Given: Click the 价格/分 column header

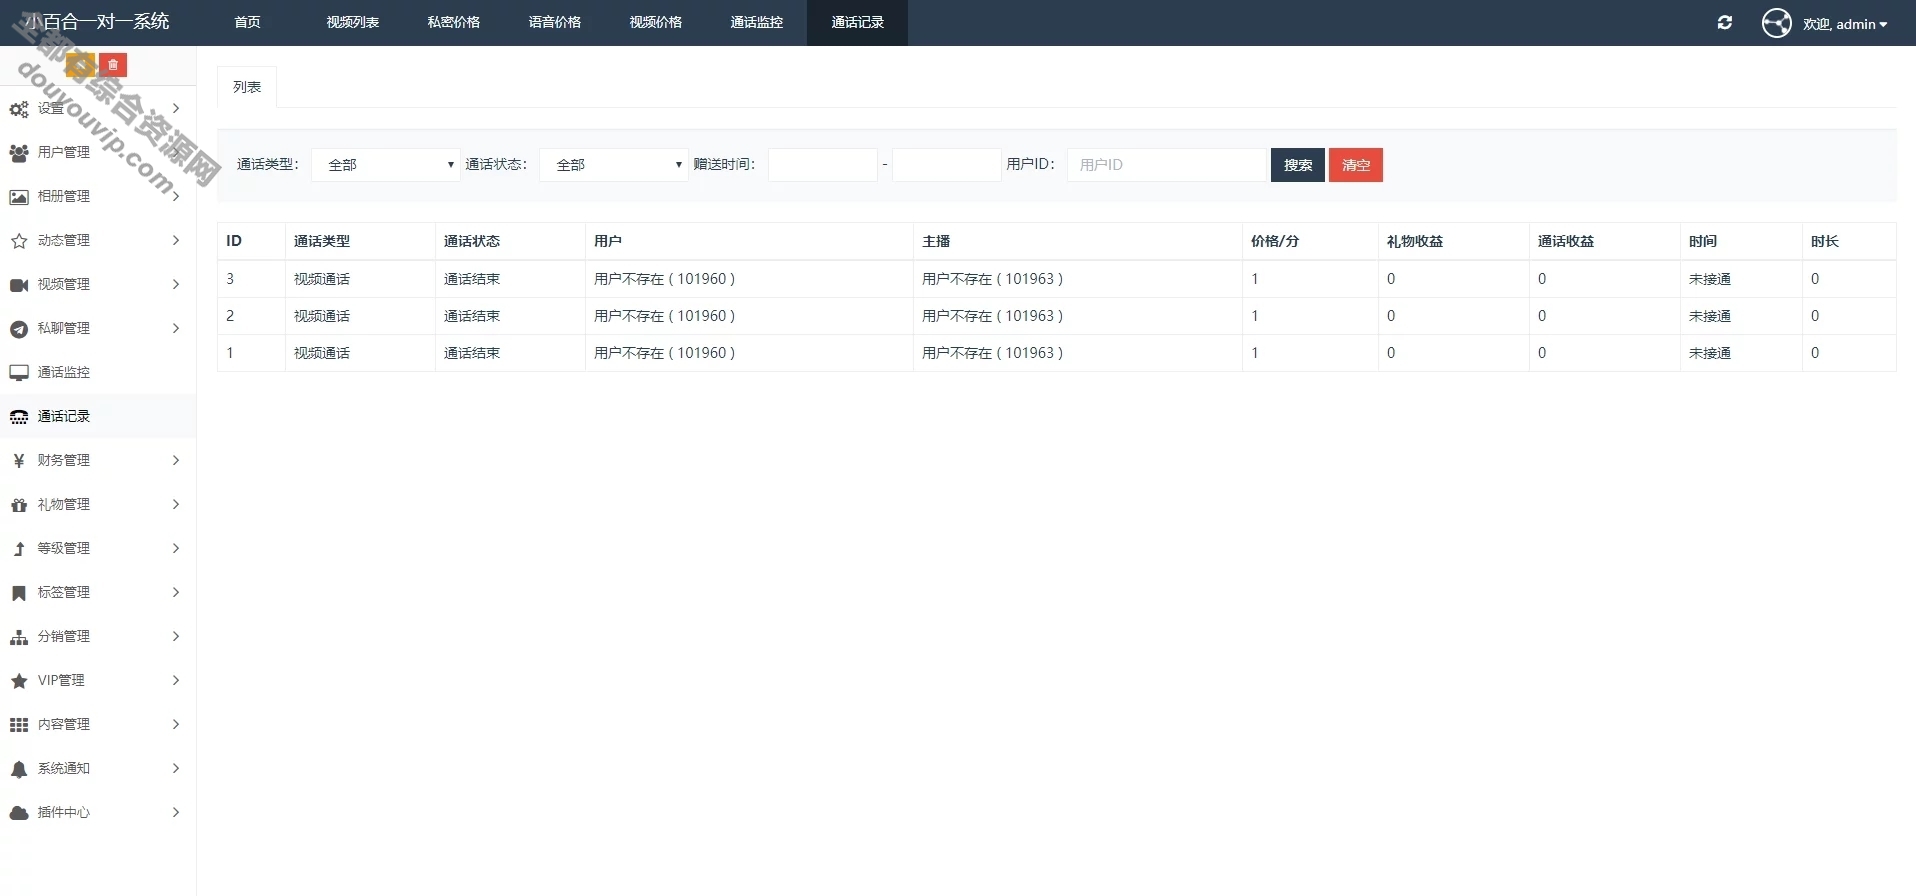Looking at the screenshot, I should click(x=1275, y=241).
